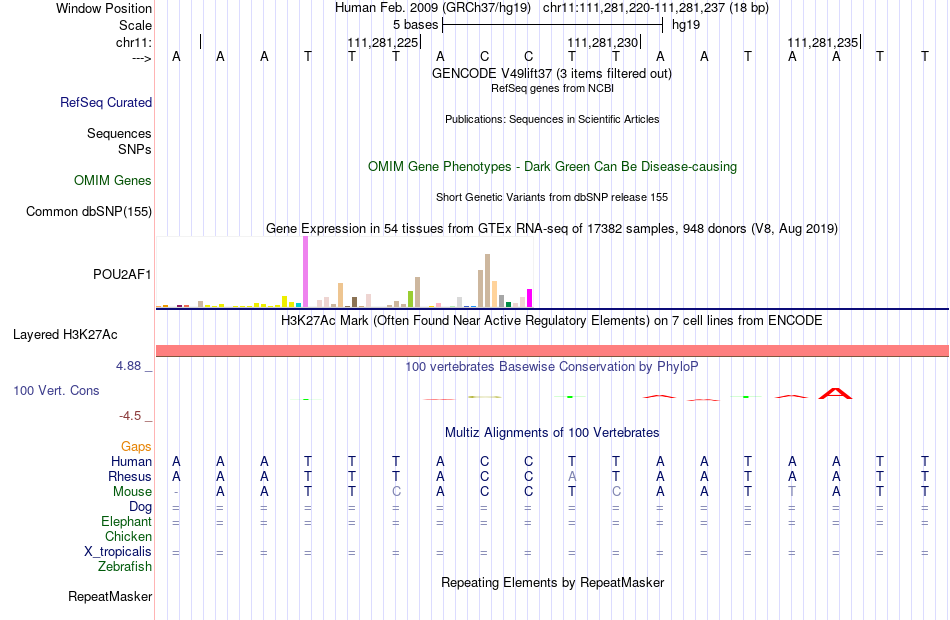The width and height of the screenshot is (950, 620).
Task: Open the RefSeq Curated track label
Action: tap(106, 102)
